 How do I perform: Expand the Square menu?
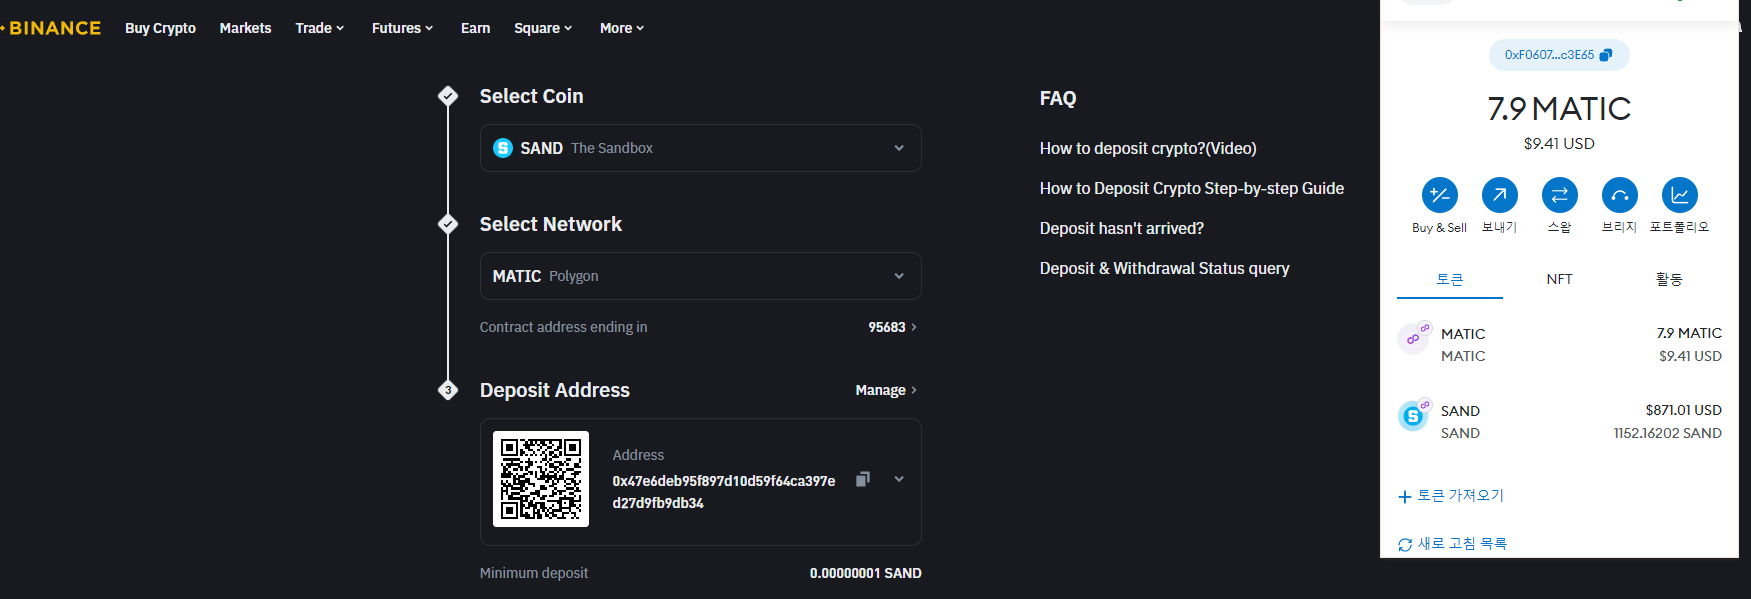(x=543, y=28)
